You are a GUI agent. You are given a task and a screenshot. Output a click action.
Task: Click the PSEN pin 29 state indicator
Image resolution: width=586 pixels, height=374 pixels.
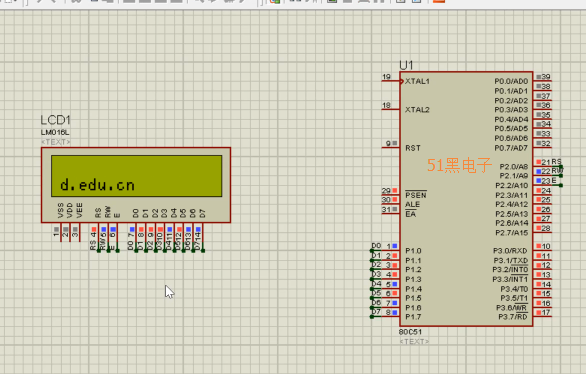395,191
